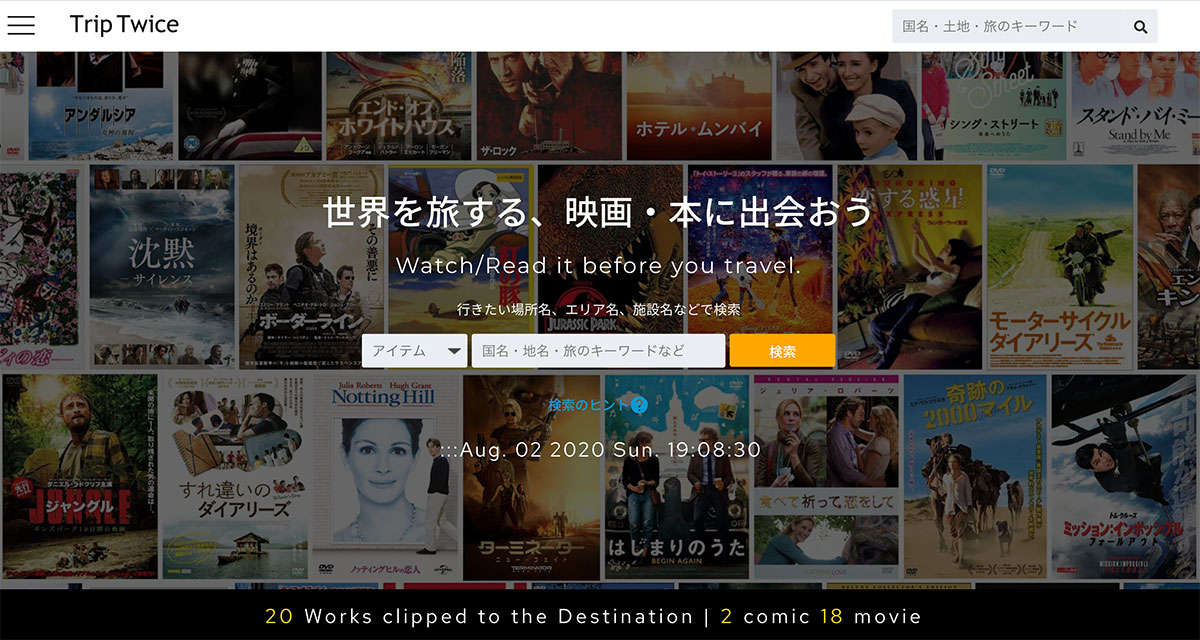Click the 20 Works clipped count text
Image resolution: width=1200 pixels, height=640 pixels.
[x=479, y=616]
